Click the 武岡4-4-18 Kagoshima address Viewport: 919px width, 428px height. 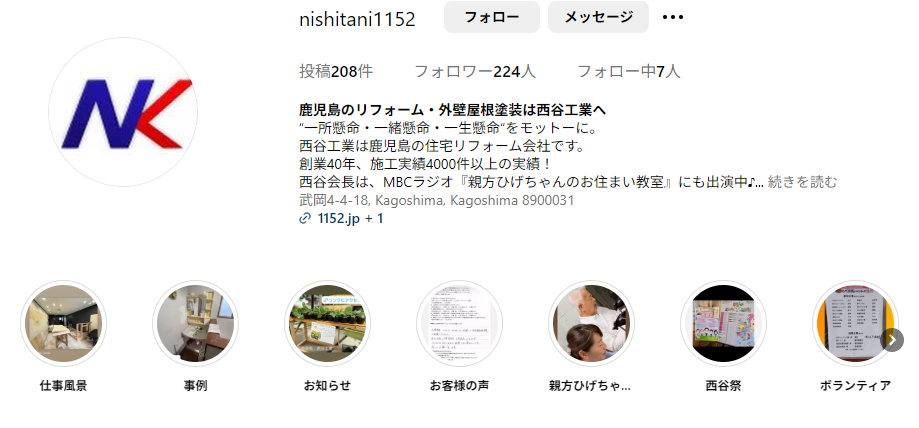pyautogui.click(x=436, y=201)
